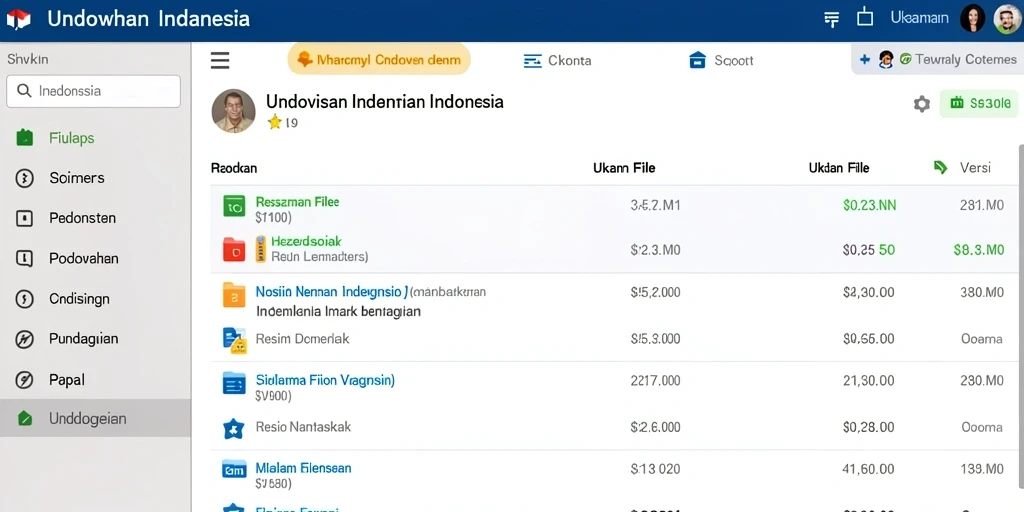Image resolution: width=1024 pixels, height=512 pixels.
Task: Click the Papal compass icon
Action: 24,379
